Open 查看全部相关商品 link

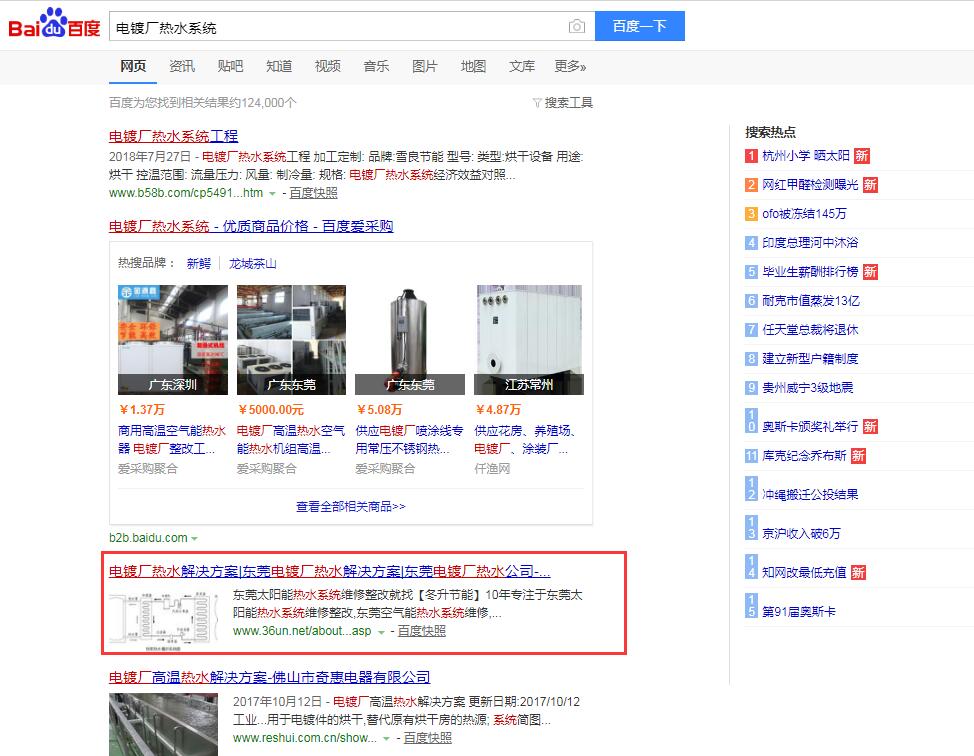point(350,507)
